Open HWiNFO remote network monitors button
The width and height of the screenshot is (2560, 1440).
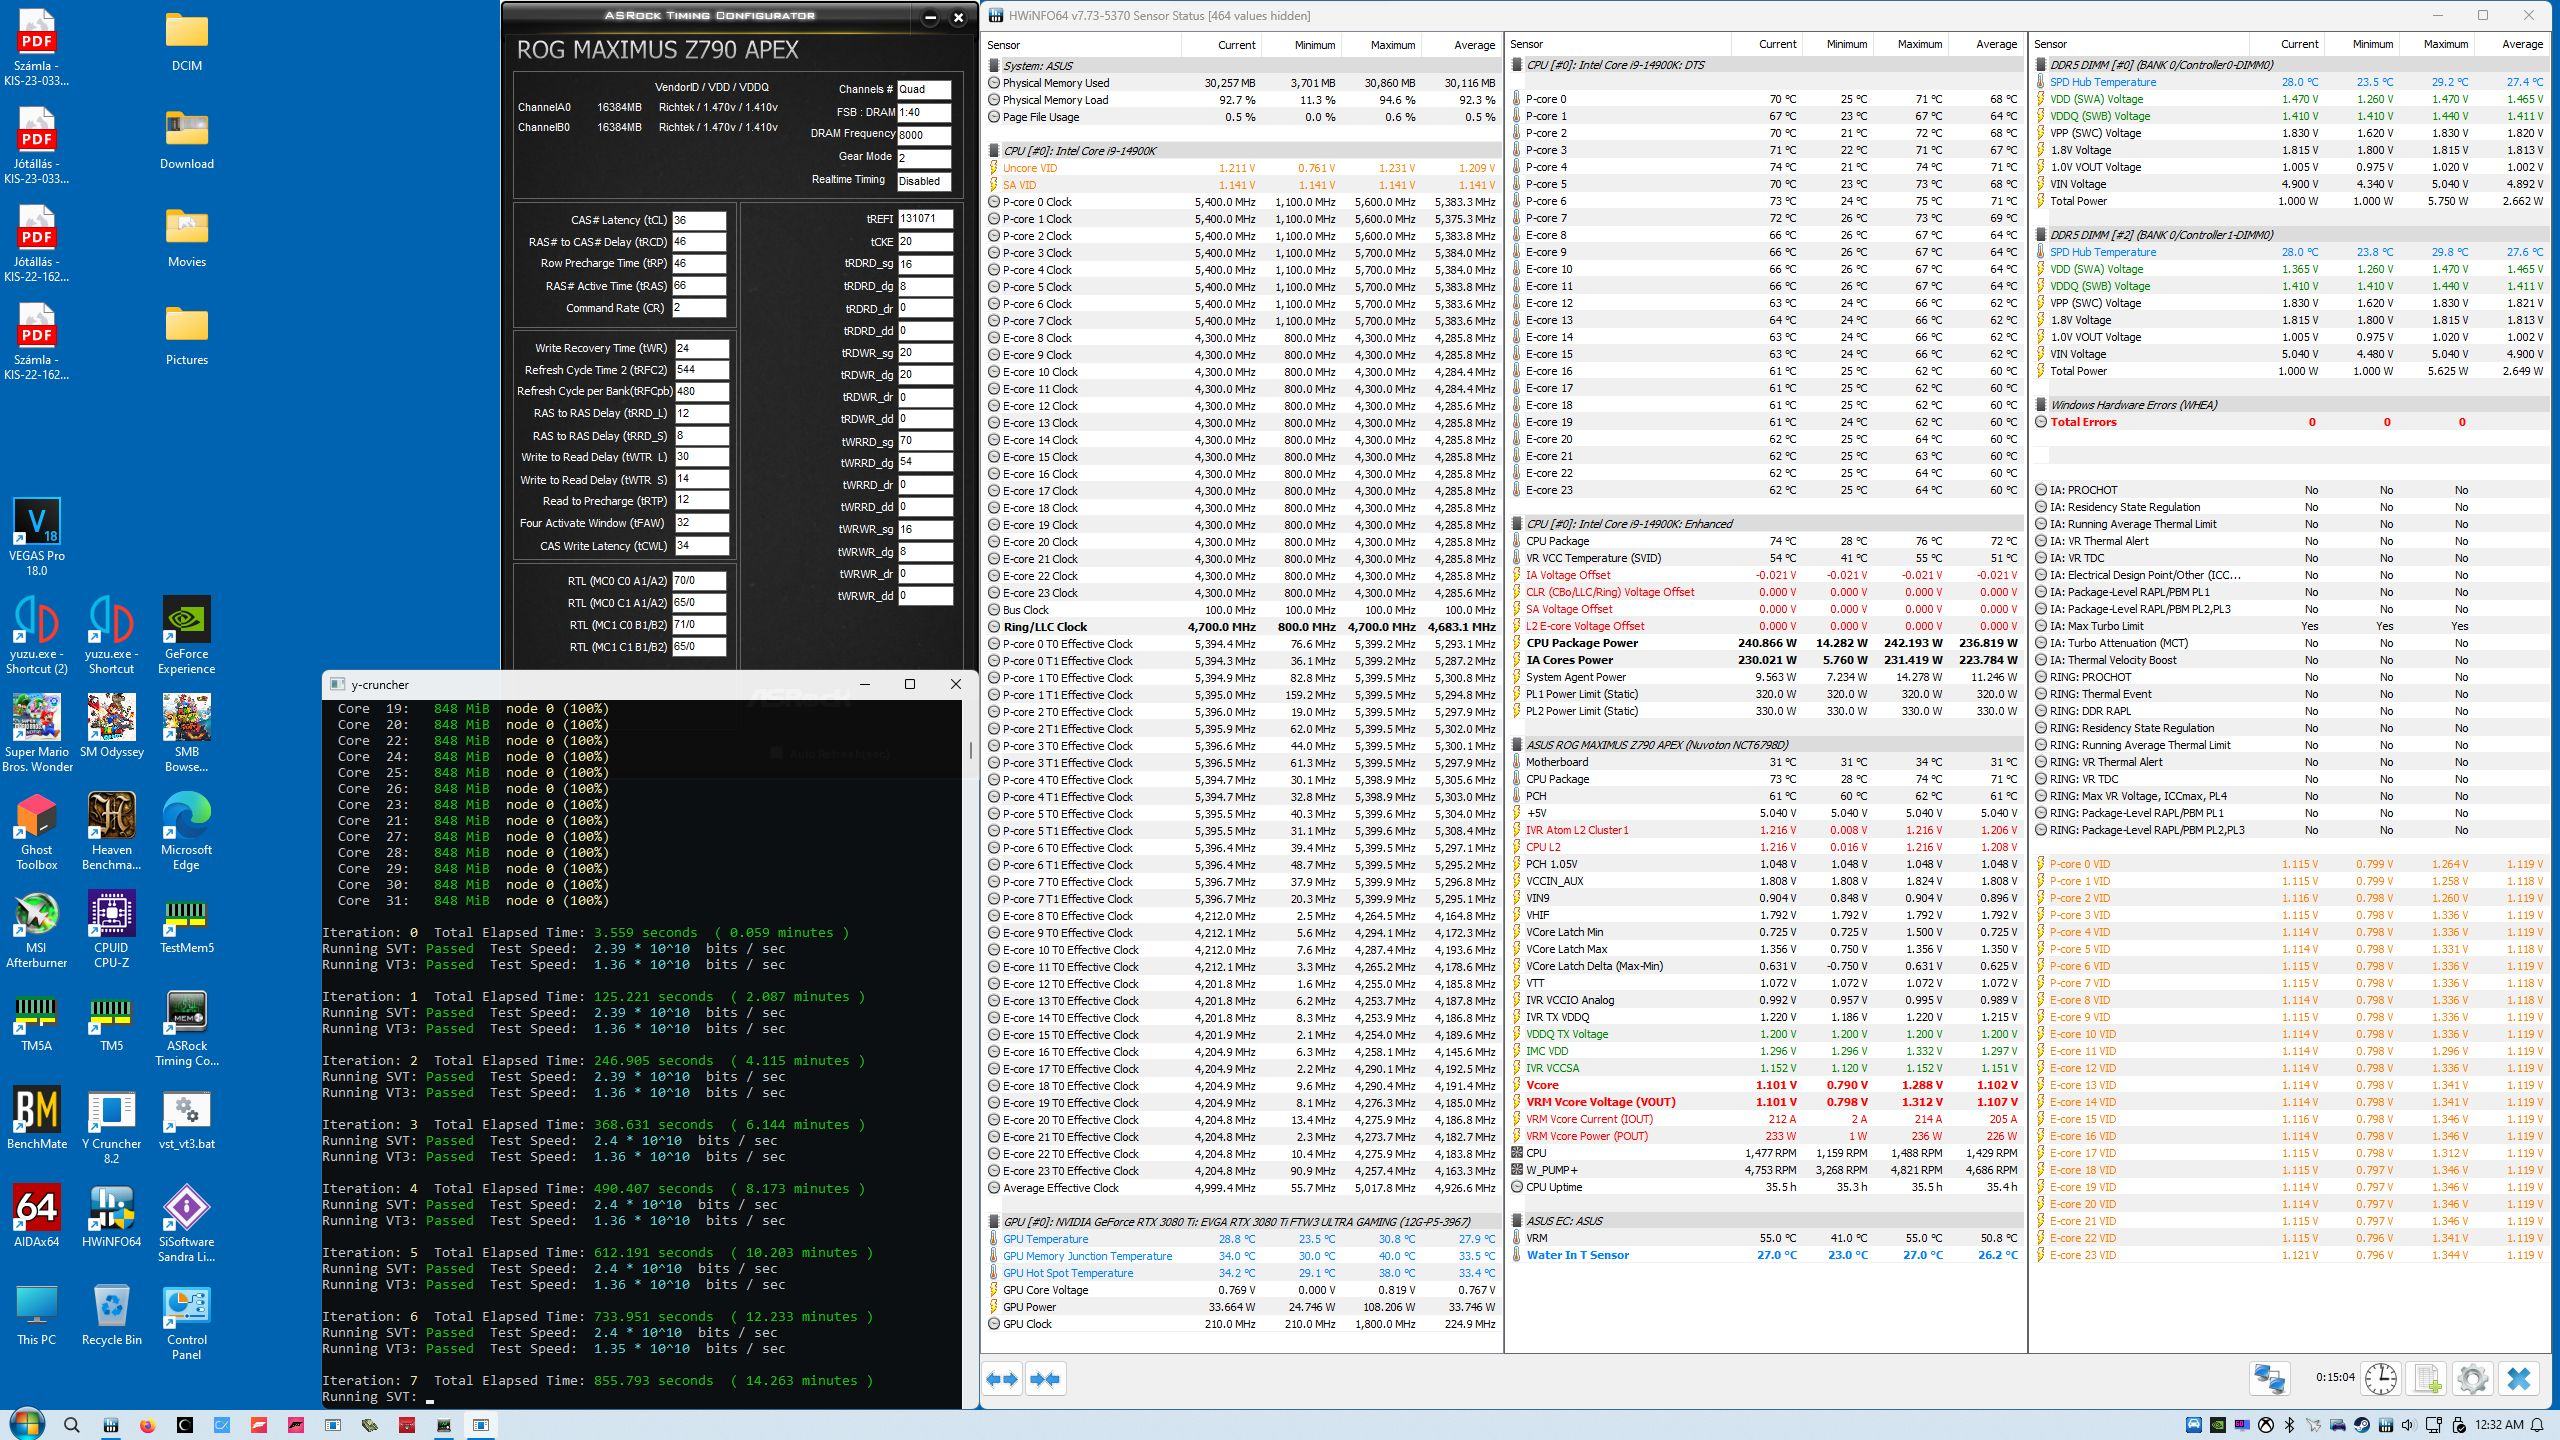click(2269, 1379)
